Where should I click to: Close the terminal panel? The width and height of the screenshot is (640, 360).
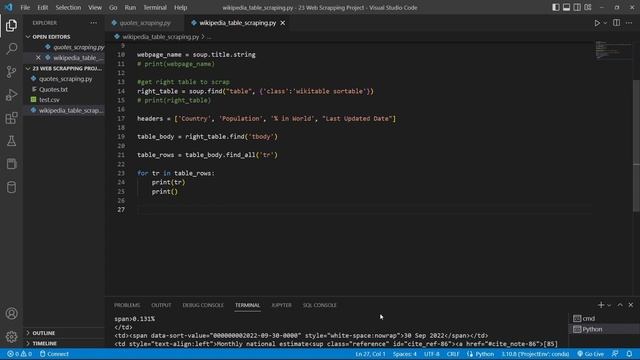pyautogui.click(x=631, y=305)
